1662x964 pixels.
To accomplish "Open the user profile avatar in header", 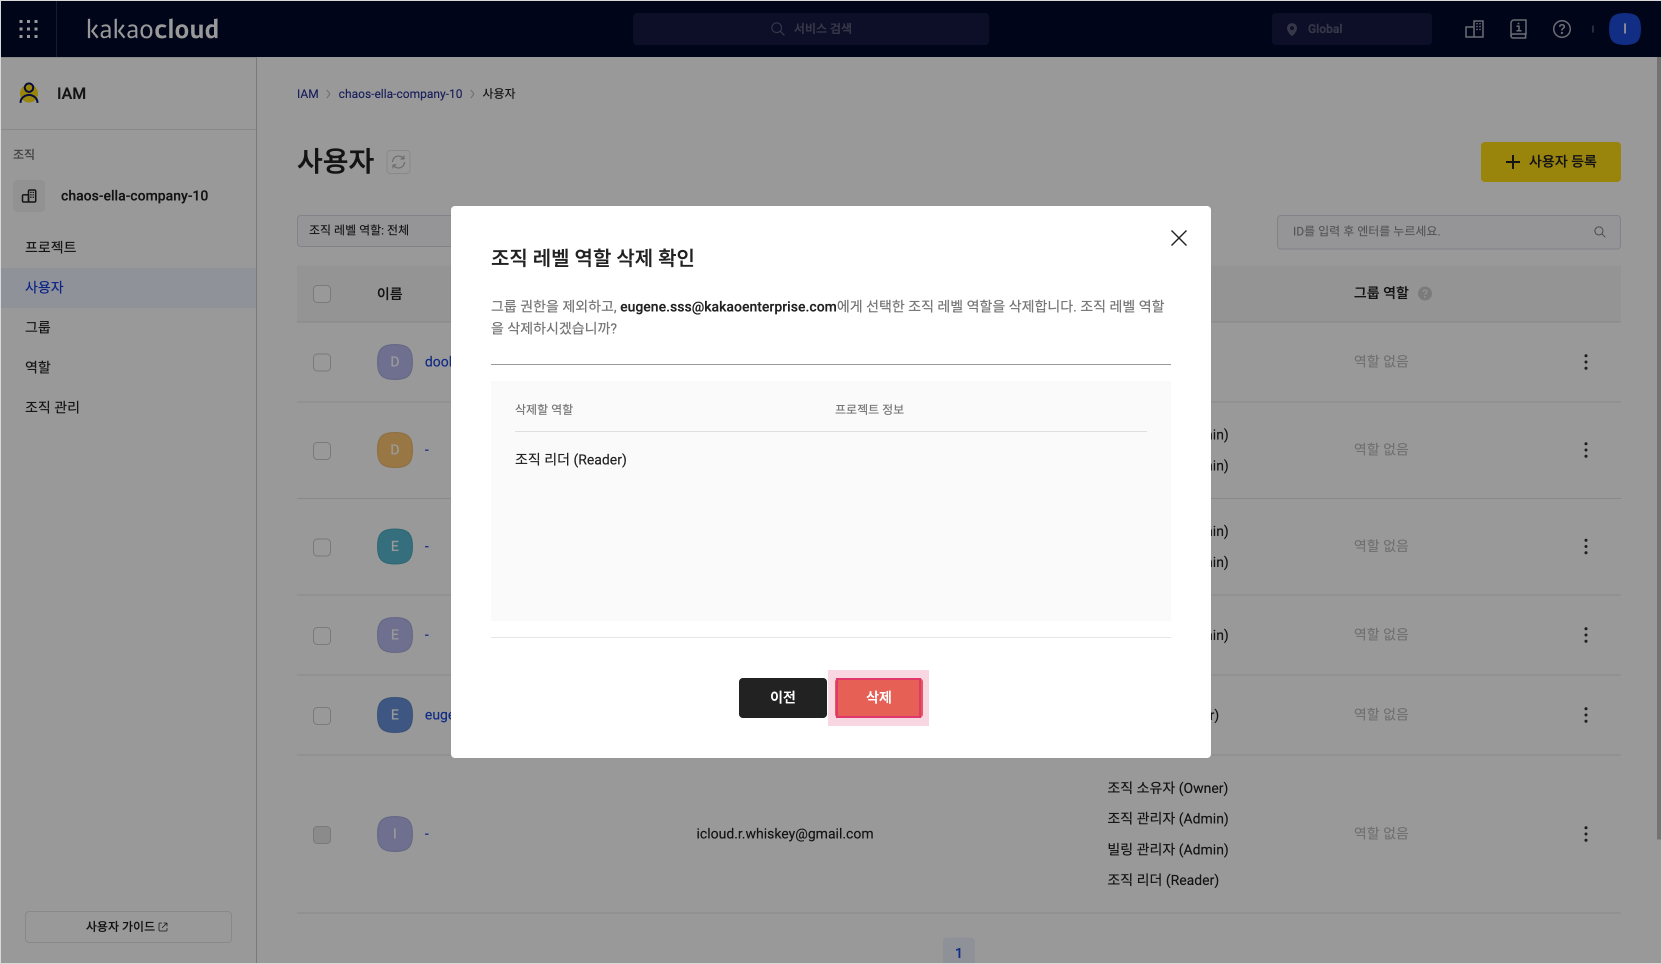I will 1625,29.
